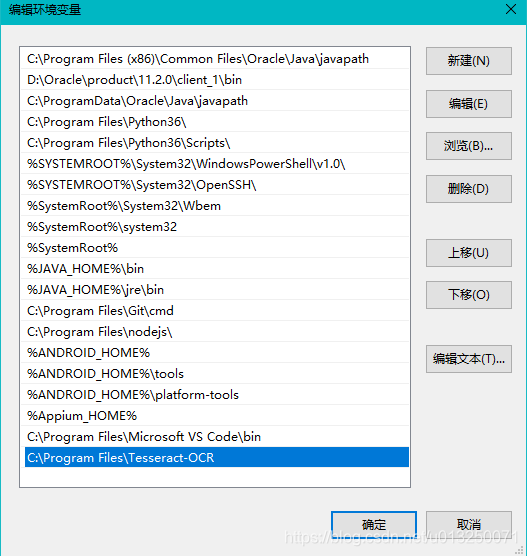The image size is (527, 556).
Task: Close the 编辑环境变量 dialog
Action: (511, 10)
